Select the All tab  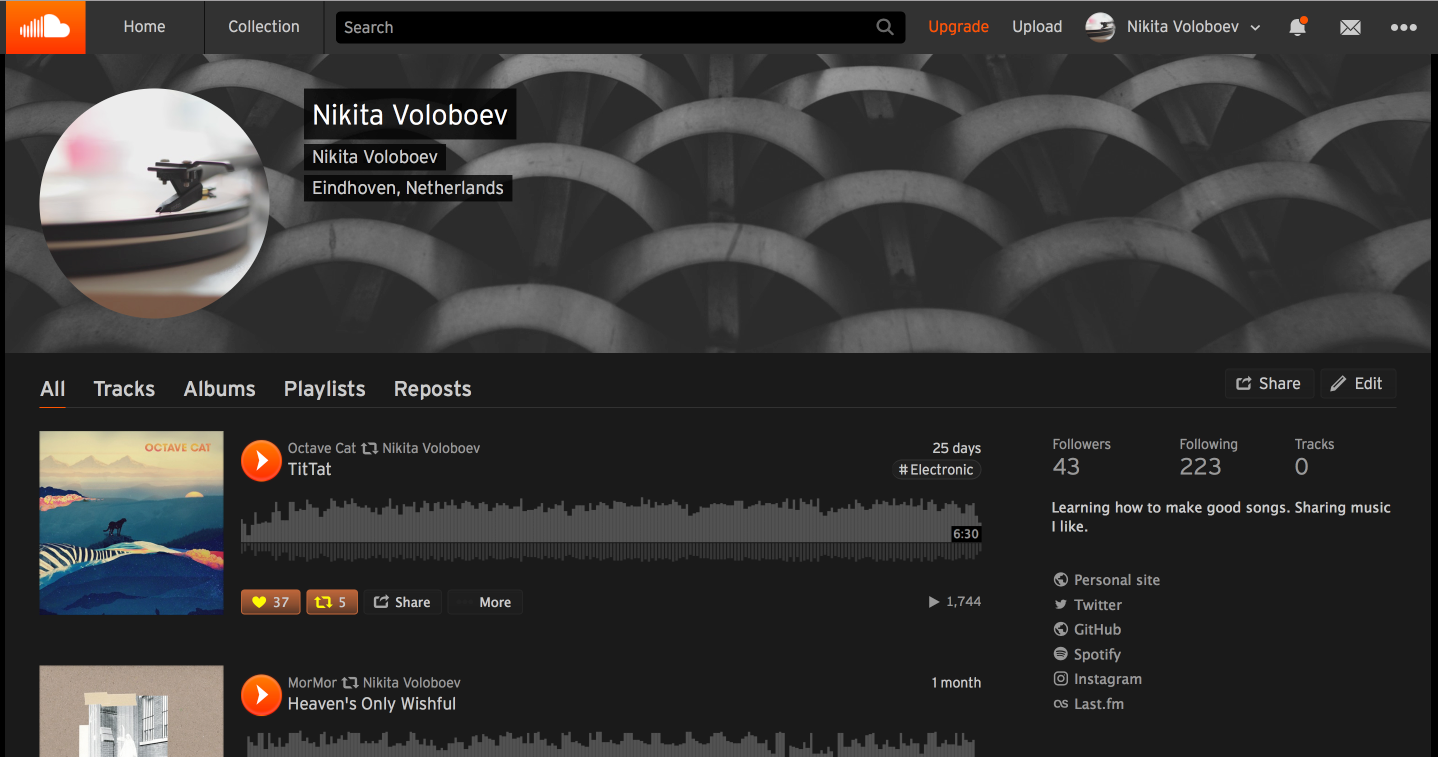point(53,389)
